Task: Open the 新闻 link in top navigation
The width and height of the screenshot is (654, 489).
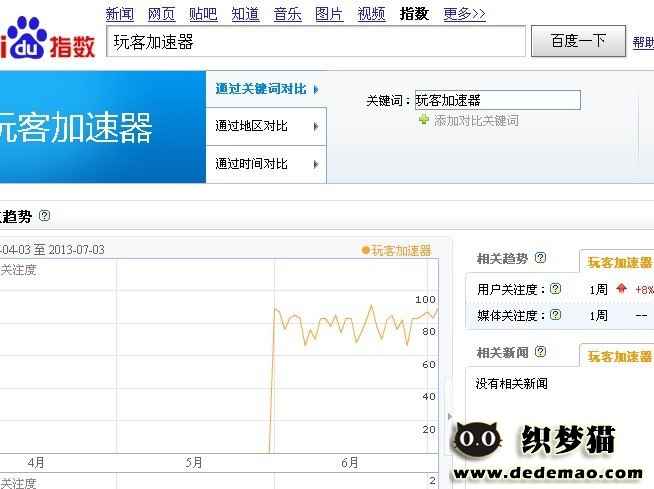Action: click(120, 14)
